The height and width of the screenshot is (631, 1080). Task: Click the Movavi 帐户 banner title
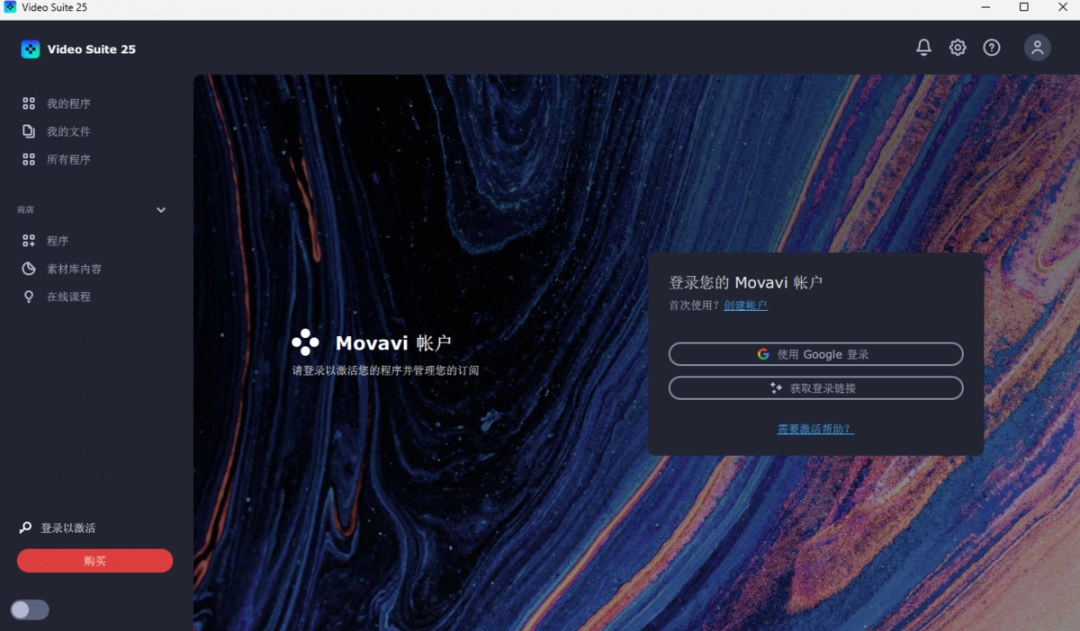(x=393, y=342)
